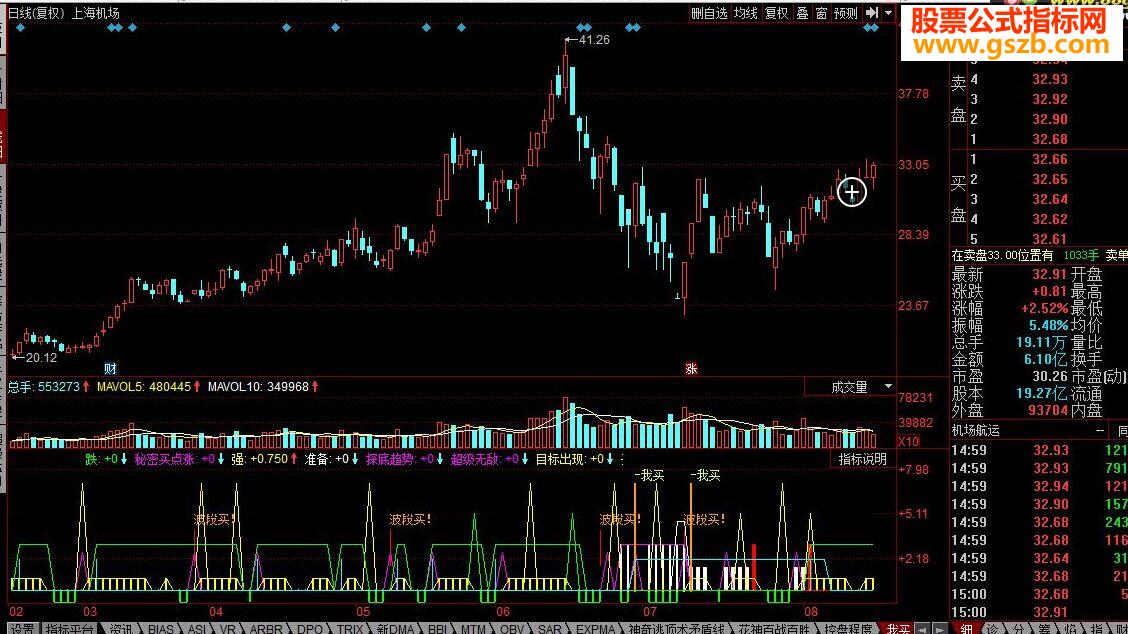This screenshot has height=634, width=1128.
Task: Select the 神奇逃顶术矛盾线 indicator tab
Action: click(x=677, y=628)
